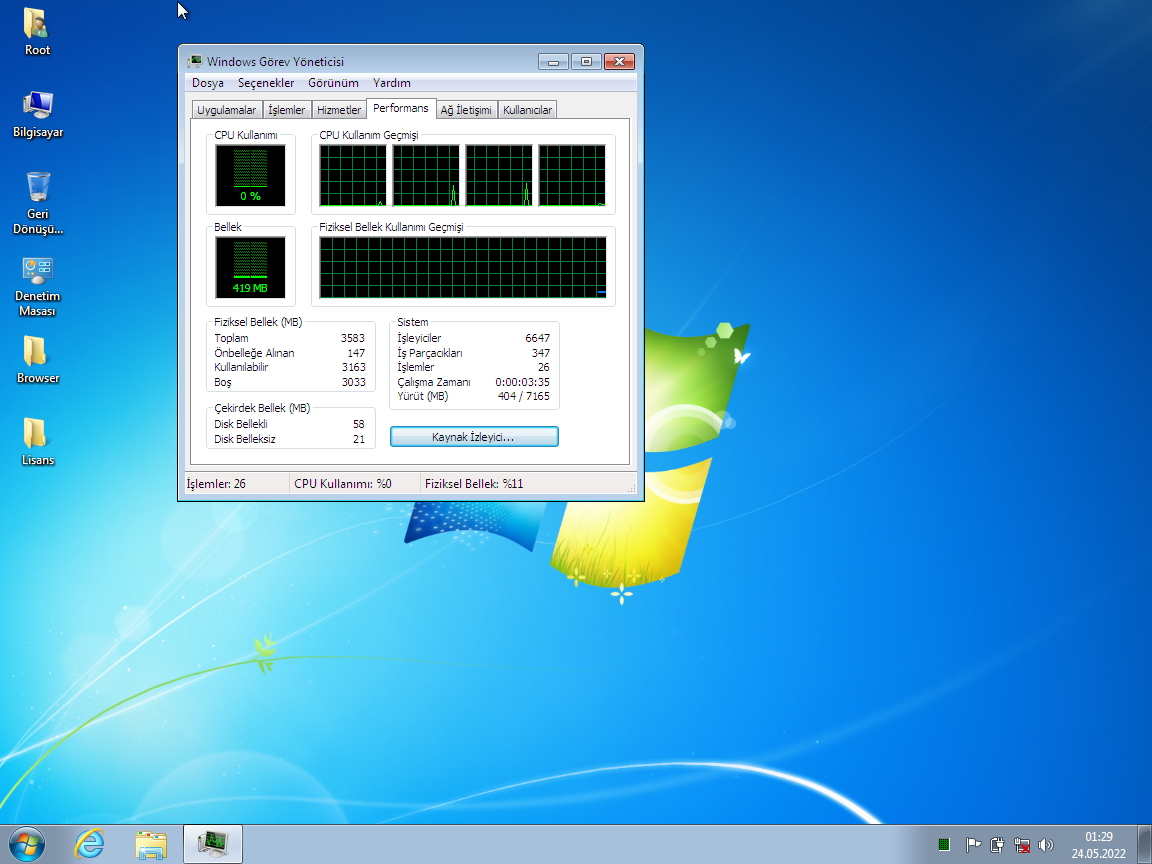Switch to the İşlemler tab
Screen dimensions: 1152x864
[287, 110]
